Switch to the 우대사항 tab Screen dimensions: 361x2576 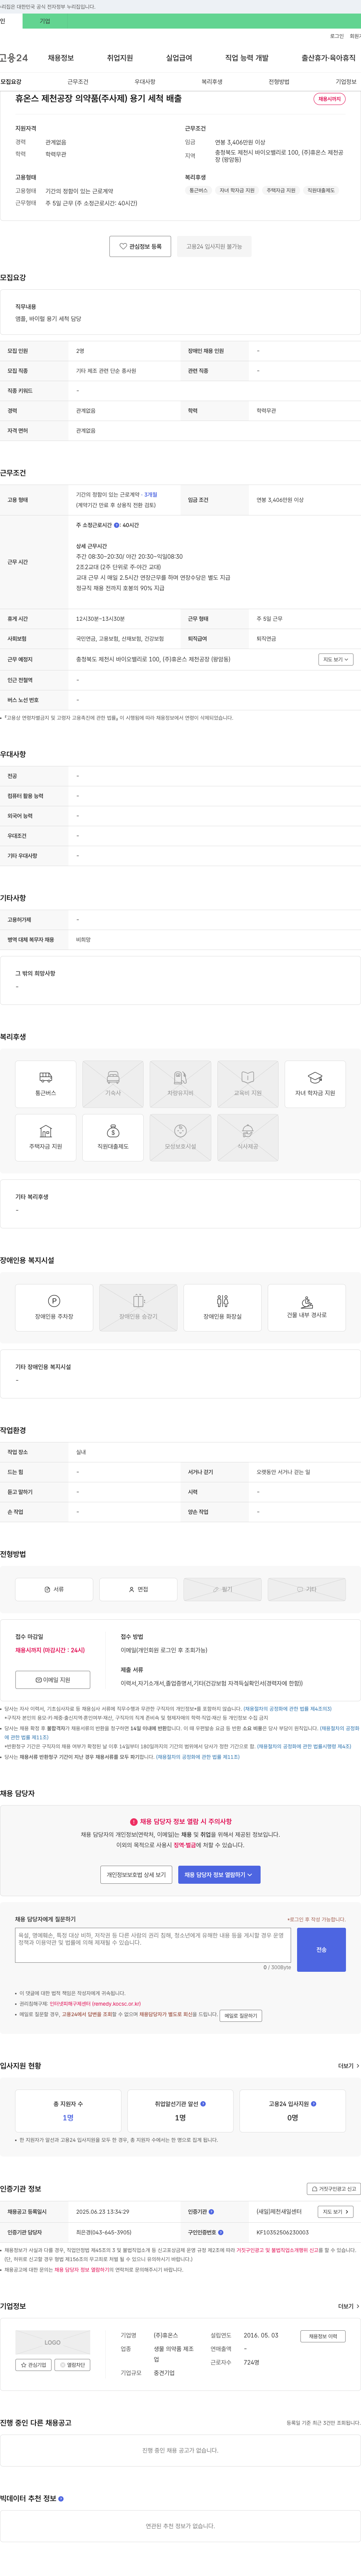point(145,82)
